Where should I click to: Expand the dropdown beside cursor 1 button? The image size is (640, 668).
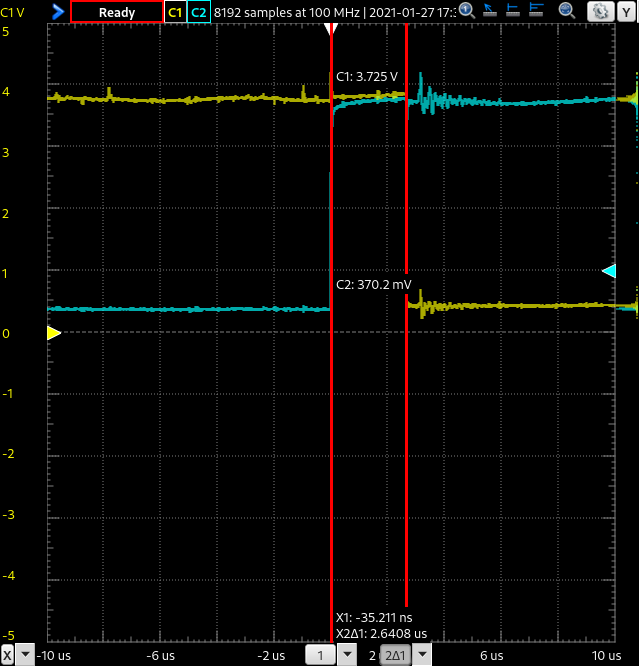pyautogui.click(x=347, y=656)
